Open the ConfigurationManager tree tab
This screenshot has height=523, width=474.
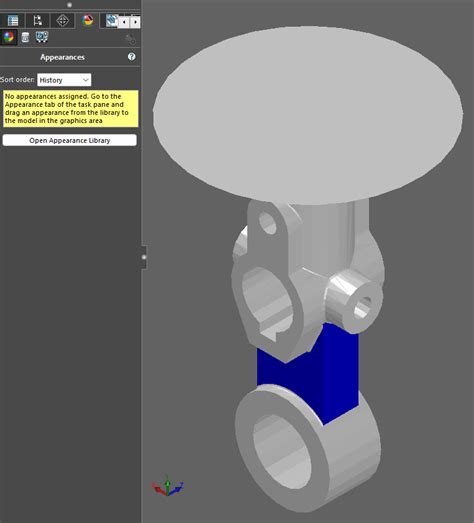pyautogui.click(x=37, y=21)
